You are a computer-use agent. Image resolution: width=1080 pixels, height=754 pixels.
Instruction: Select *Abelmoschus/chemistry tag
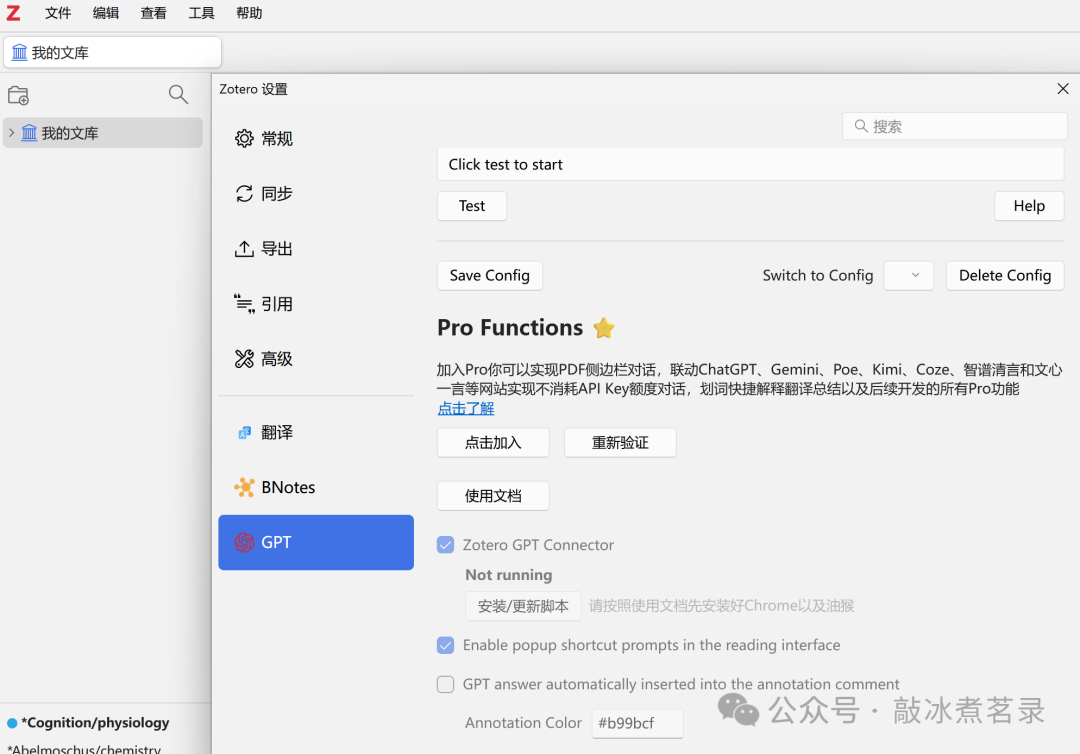click(86, 748)
